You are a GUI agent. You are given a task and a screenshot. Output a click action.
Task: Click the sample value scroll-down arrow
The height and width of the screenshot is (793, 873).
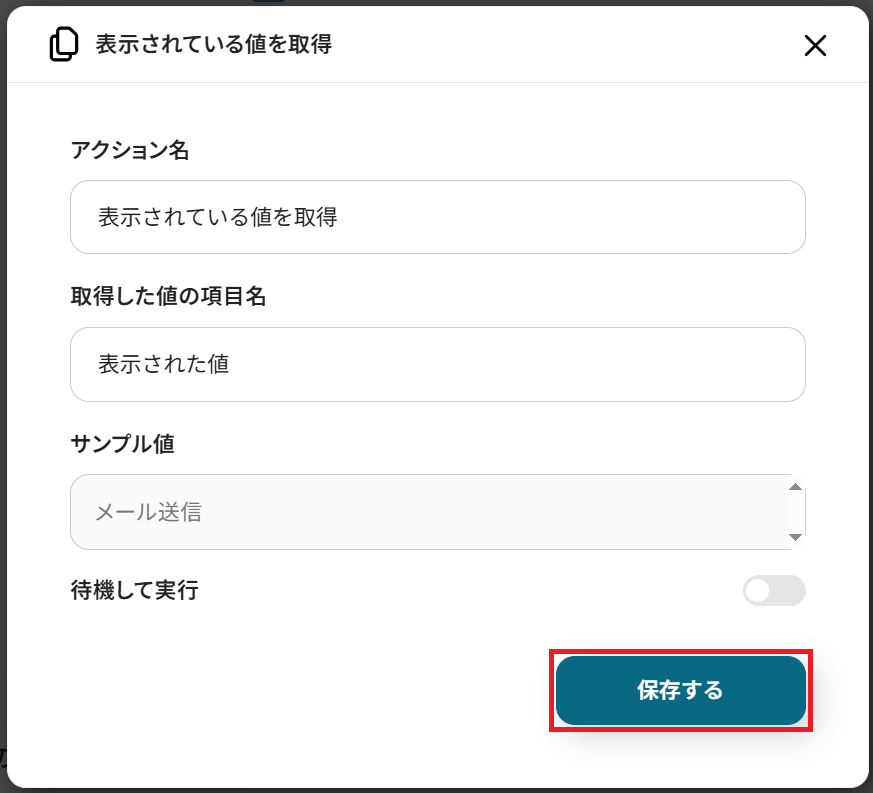point(795,537)
